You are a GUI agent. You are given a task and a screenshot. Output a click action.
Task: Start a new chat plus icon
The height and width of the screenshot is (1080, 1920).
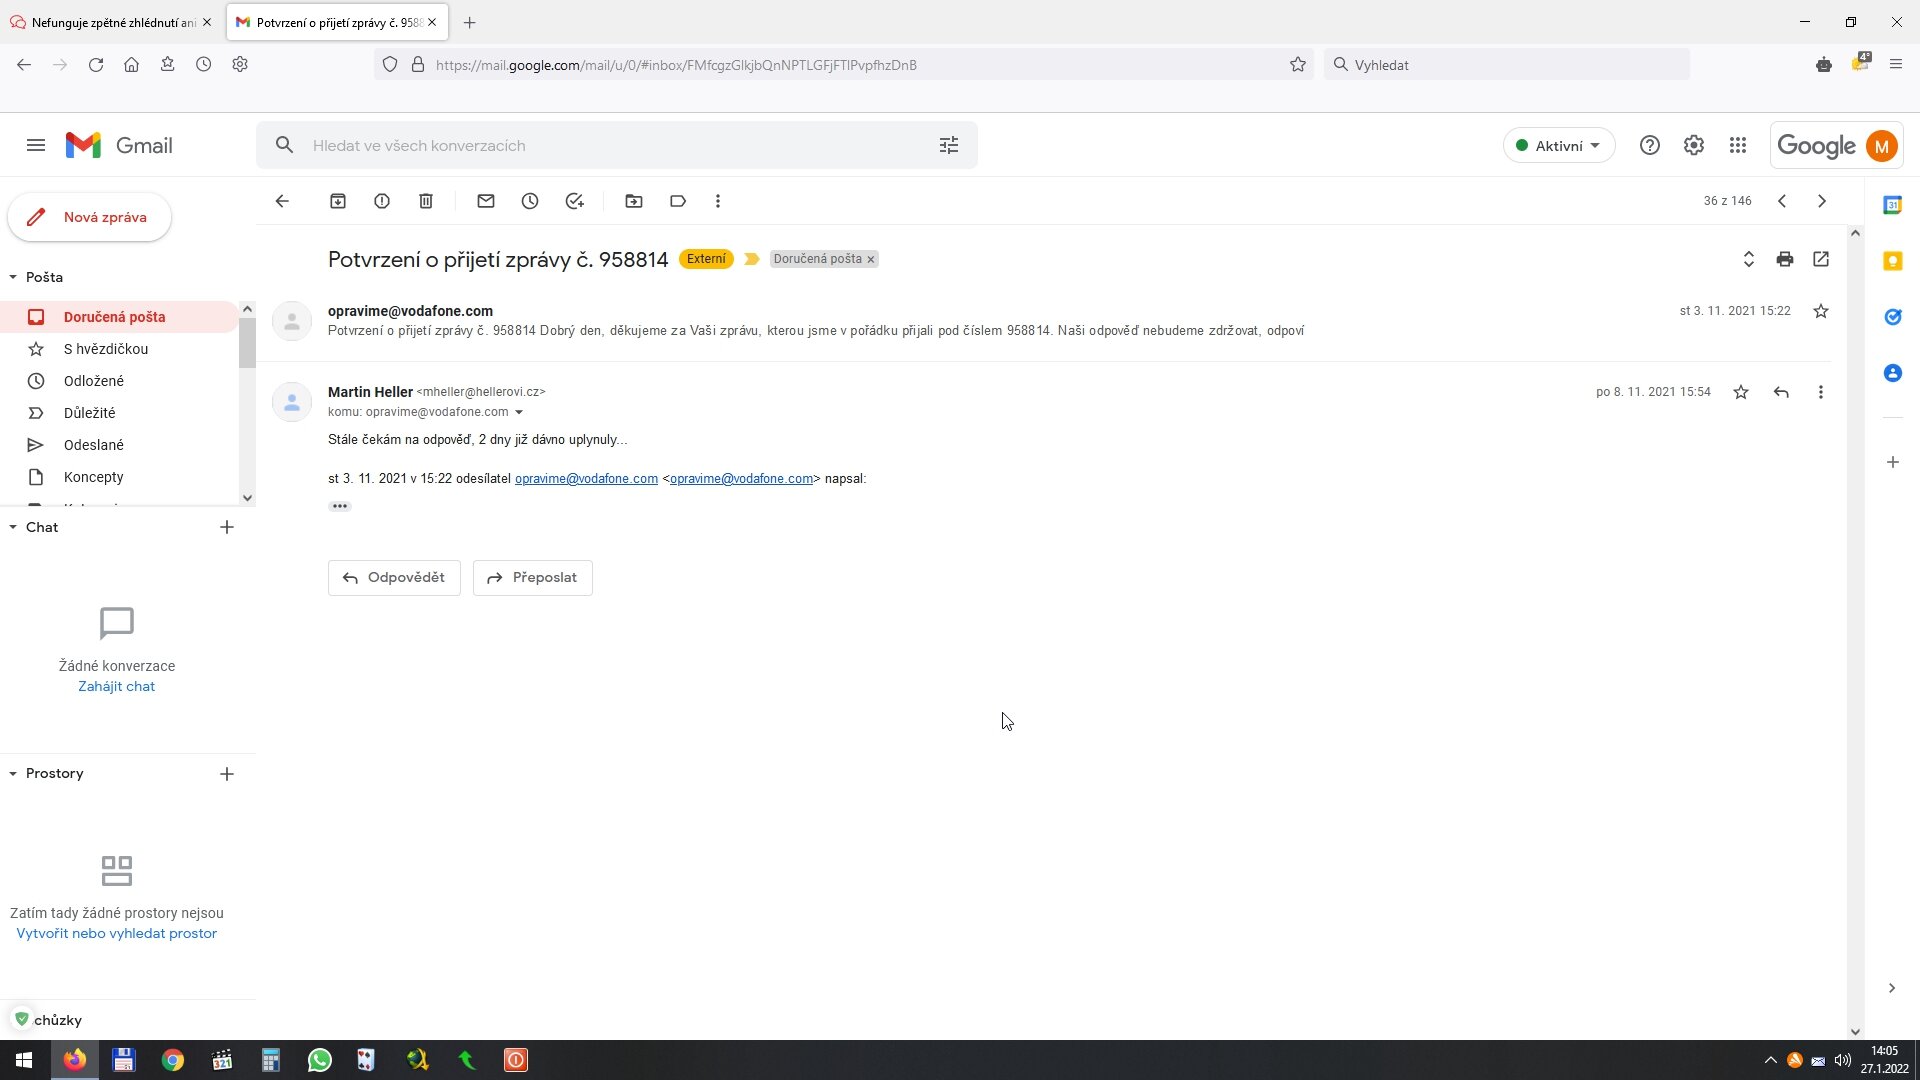coord(227,527)
